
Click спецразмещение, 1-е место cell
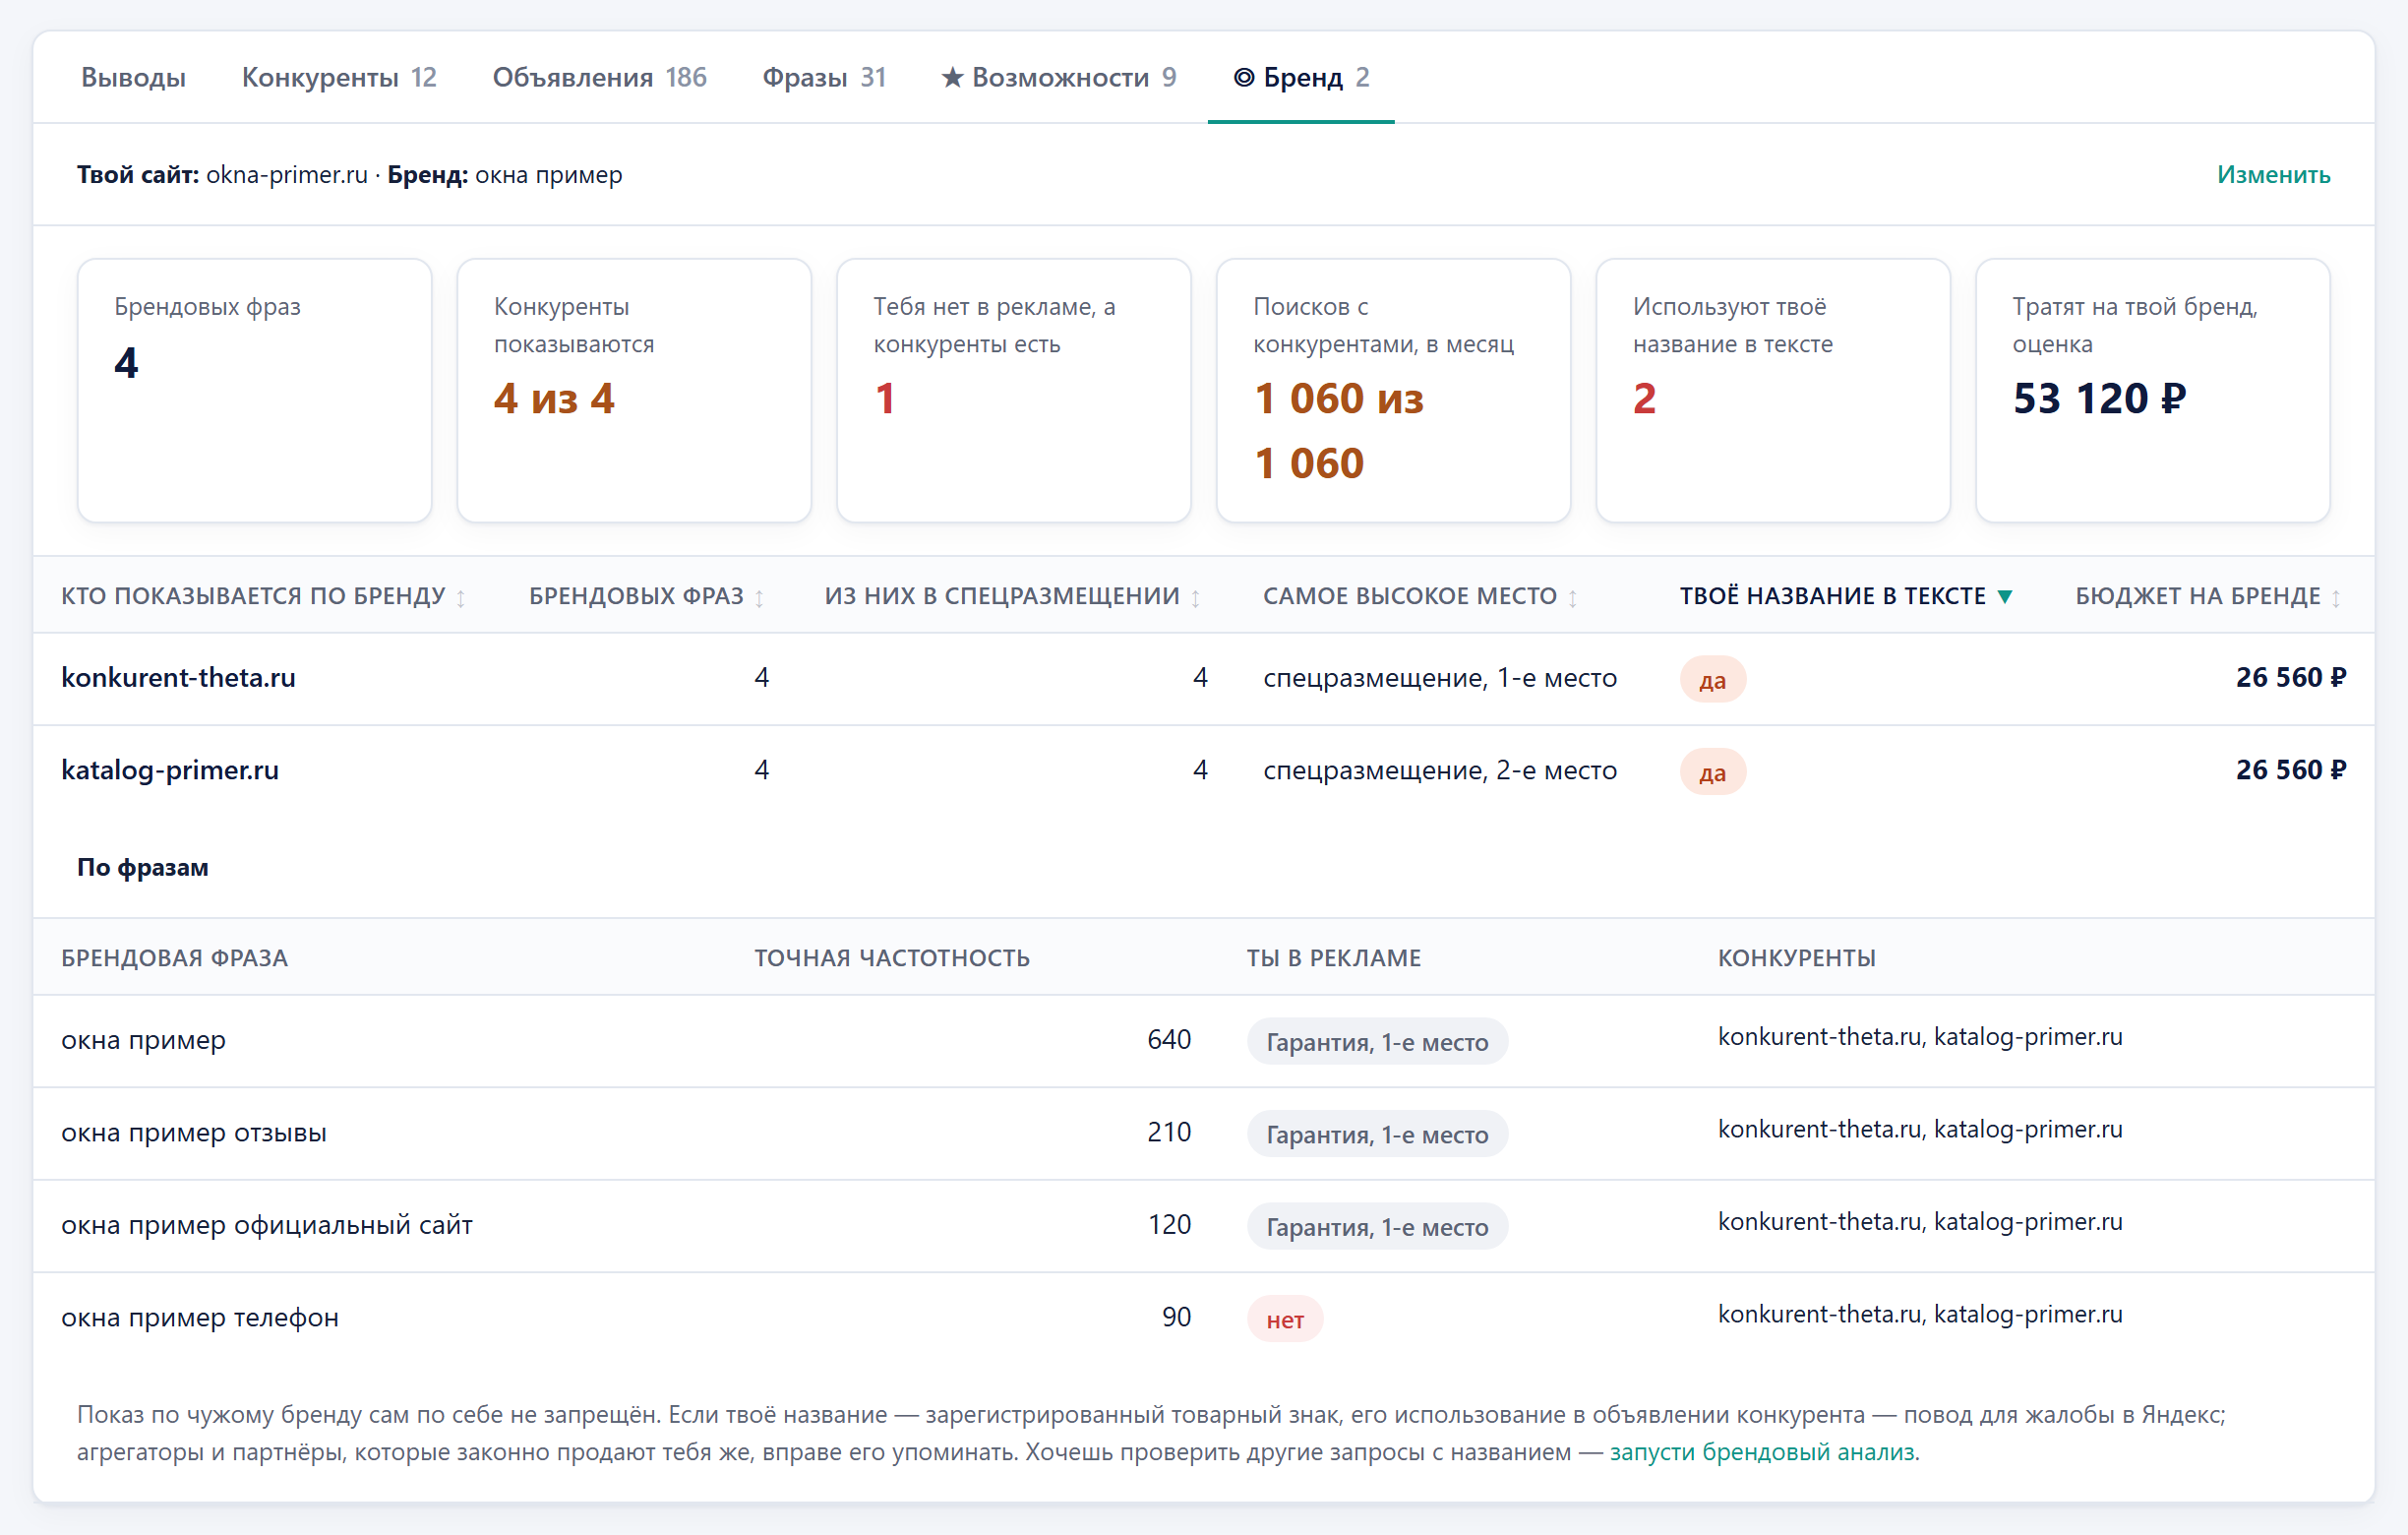click(1440, 678)
